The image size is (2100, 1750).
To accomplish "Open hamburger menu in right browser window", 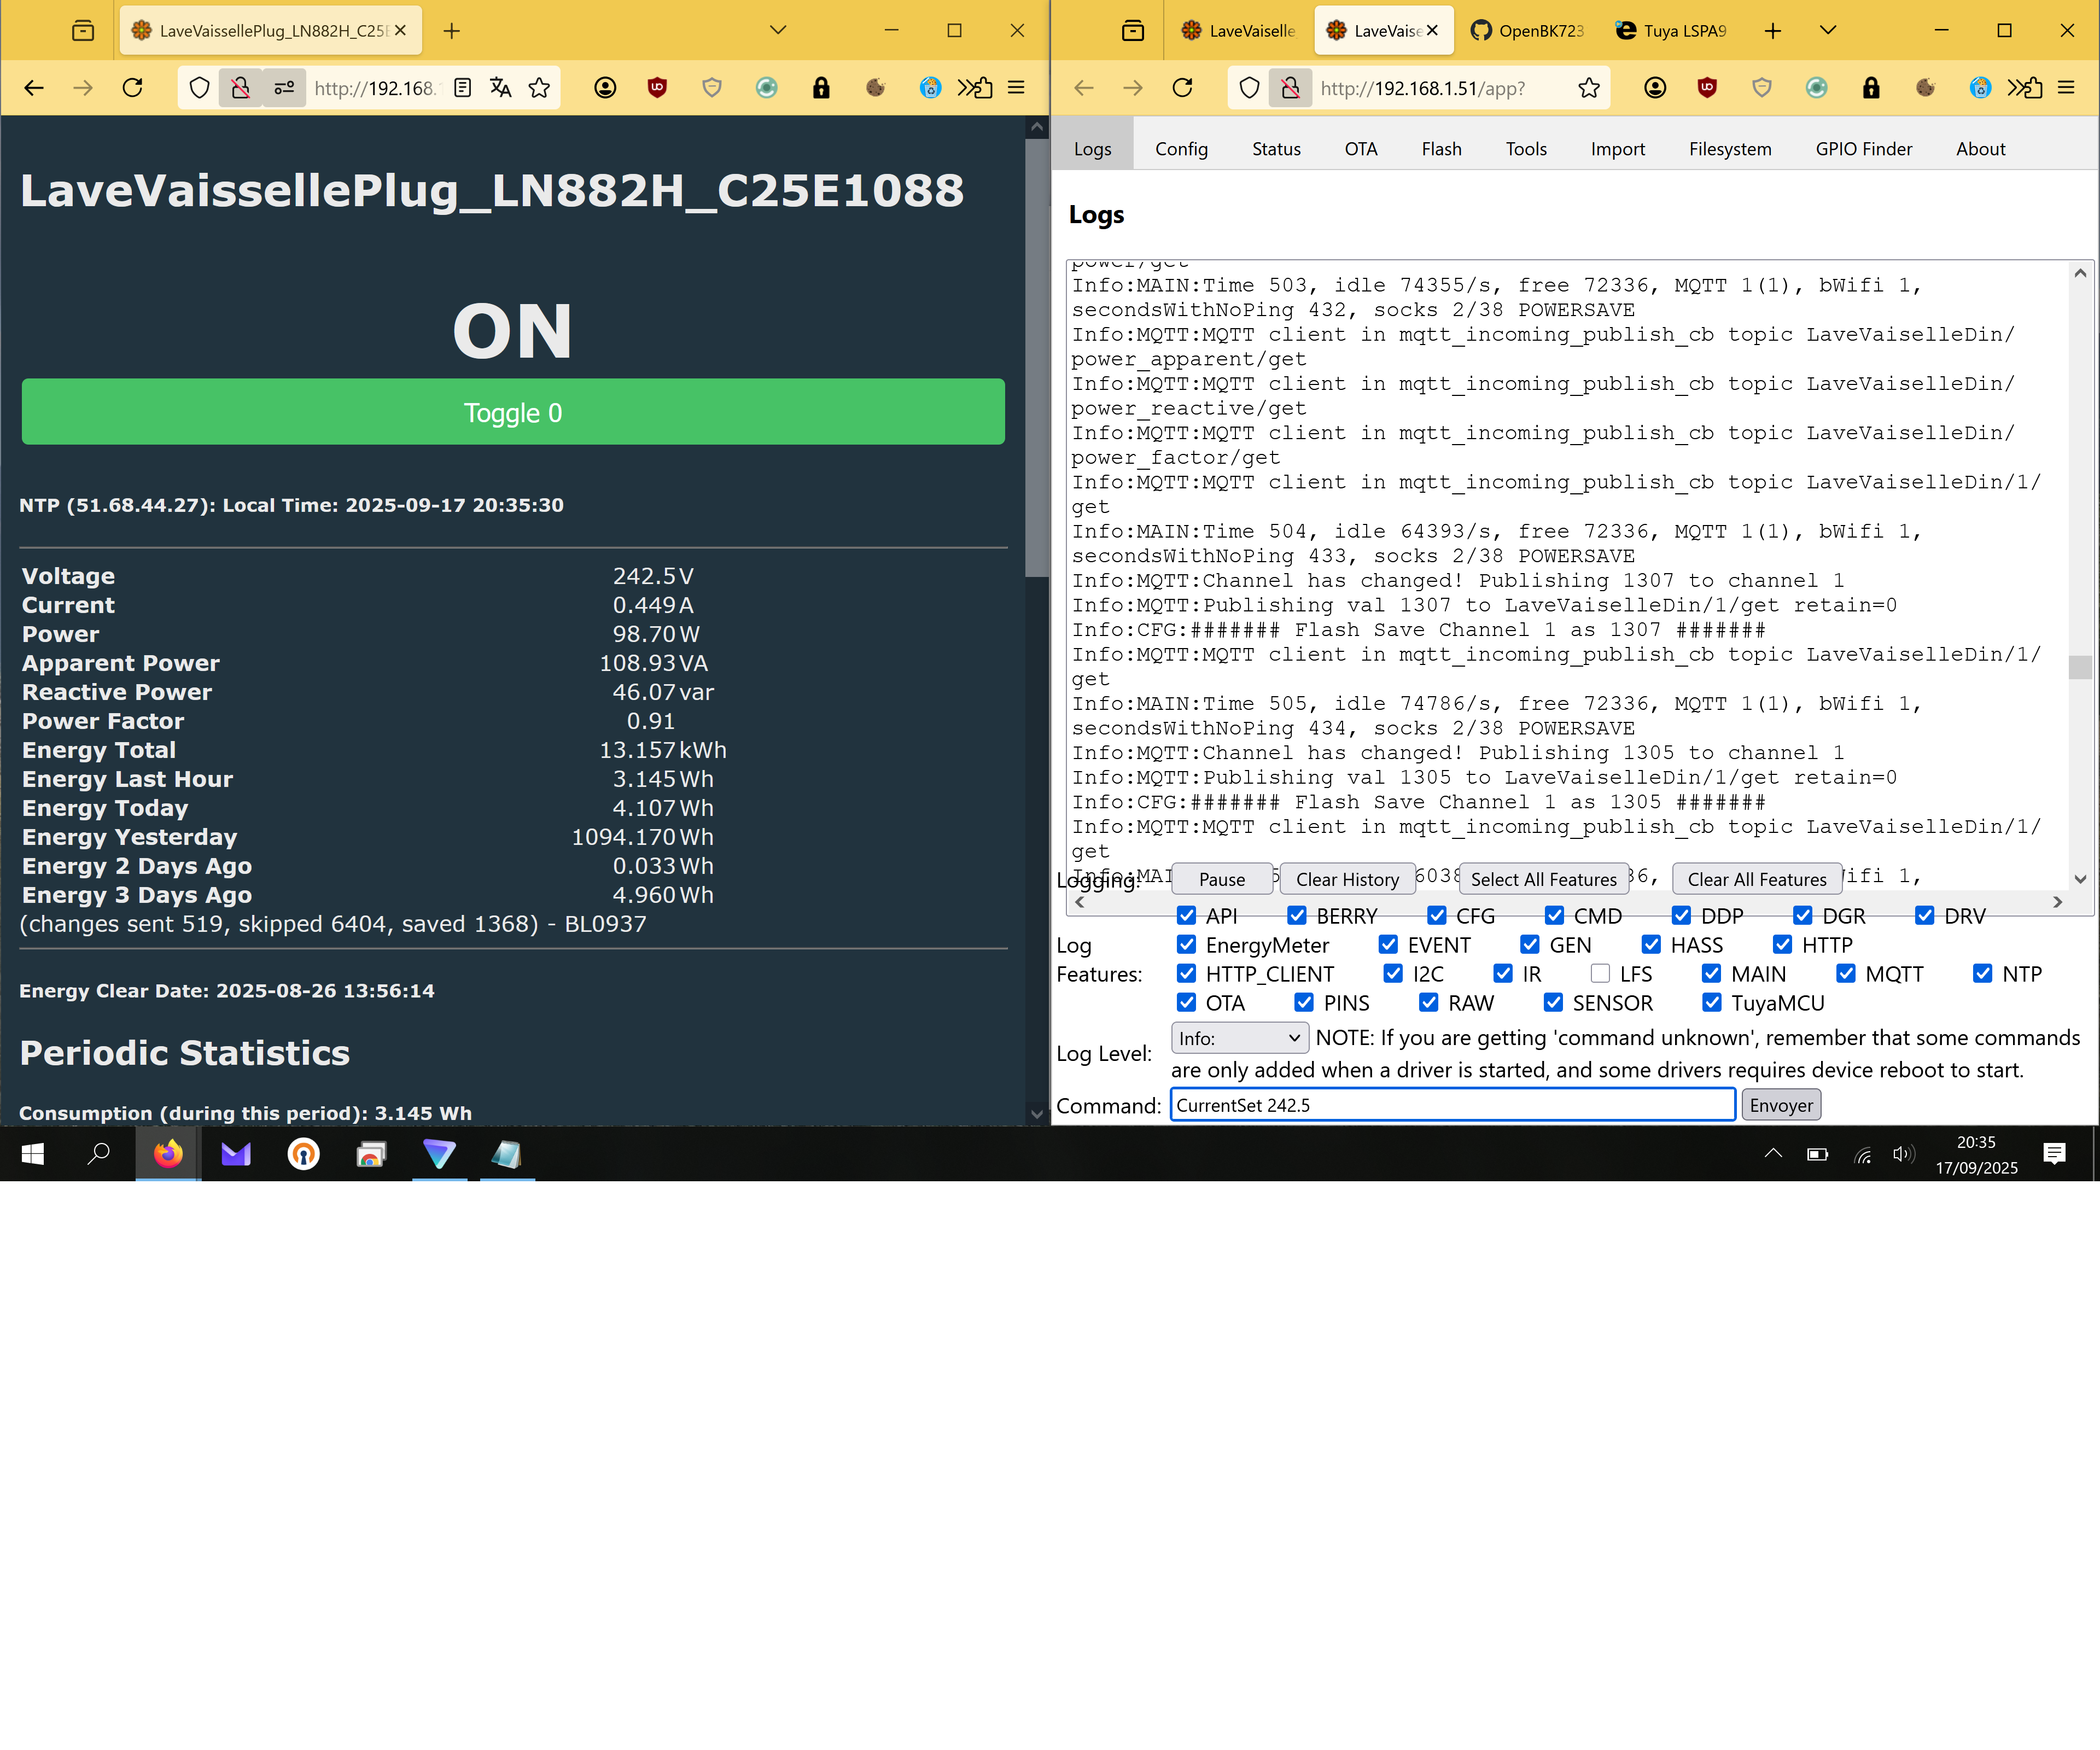I will [2066, 88].
